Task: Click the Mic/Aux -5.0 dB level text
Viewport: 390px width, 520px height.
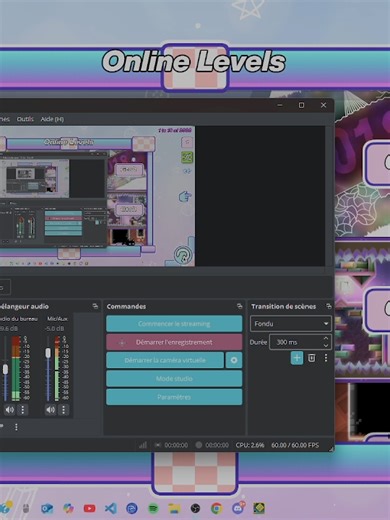Action: (x=55, y=329)
